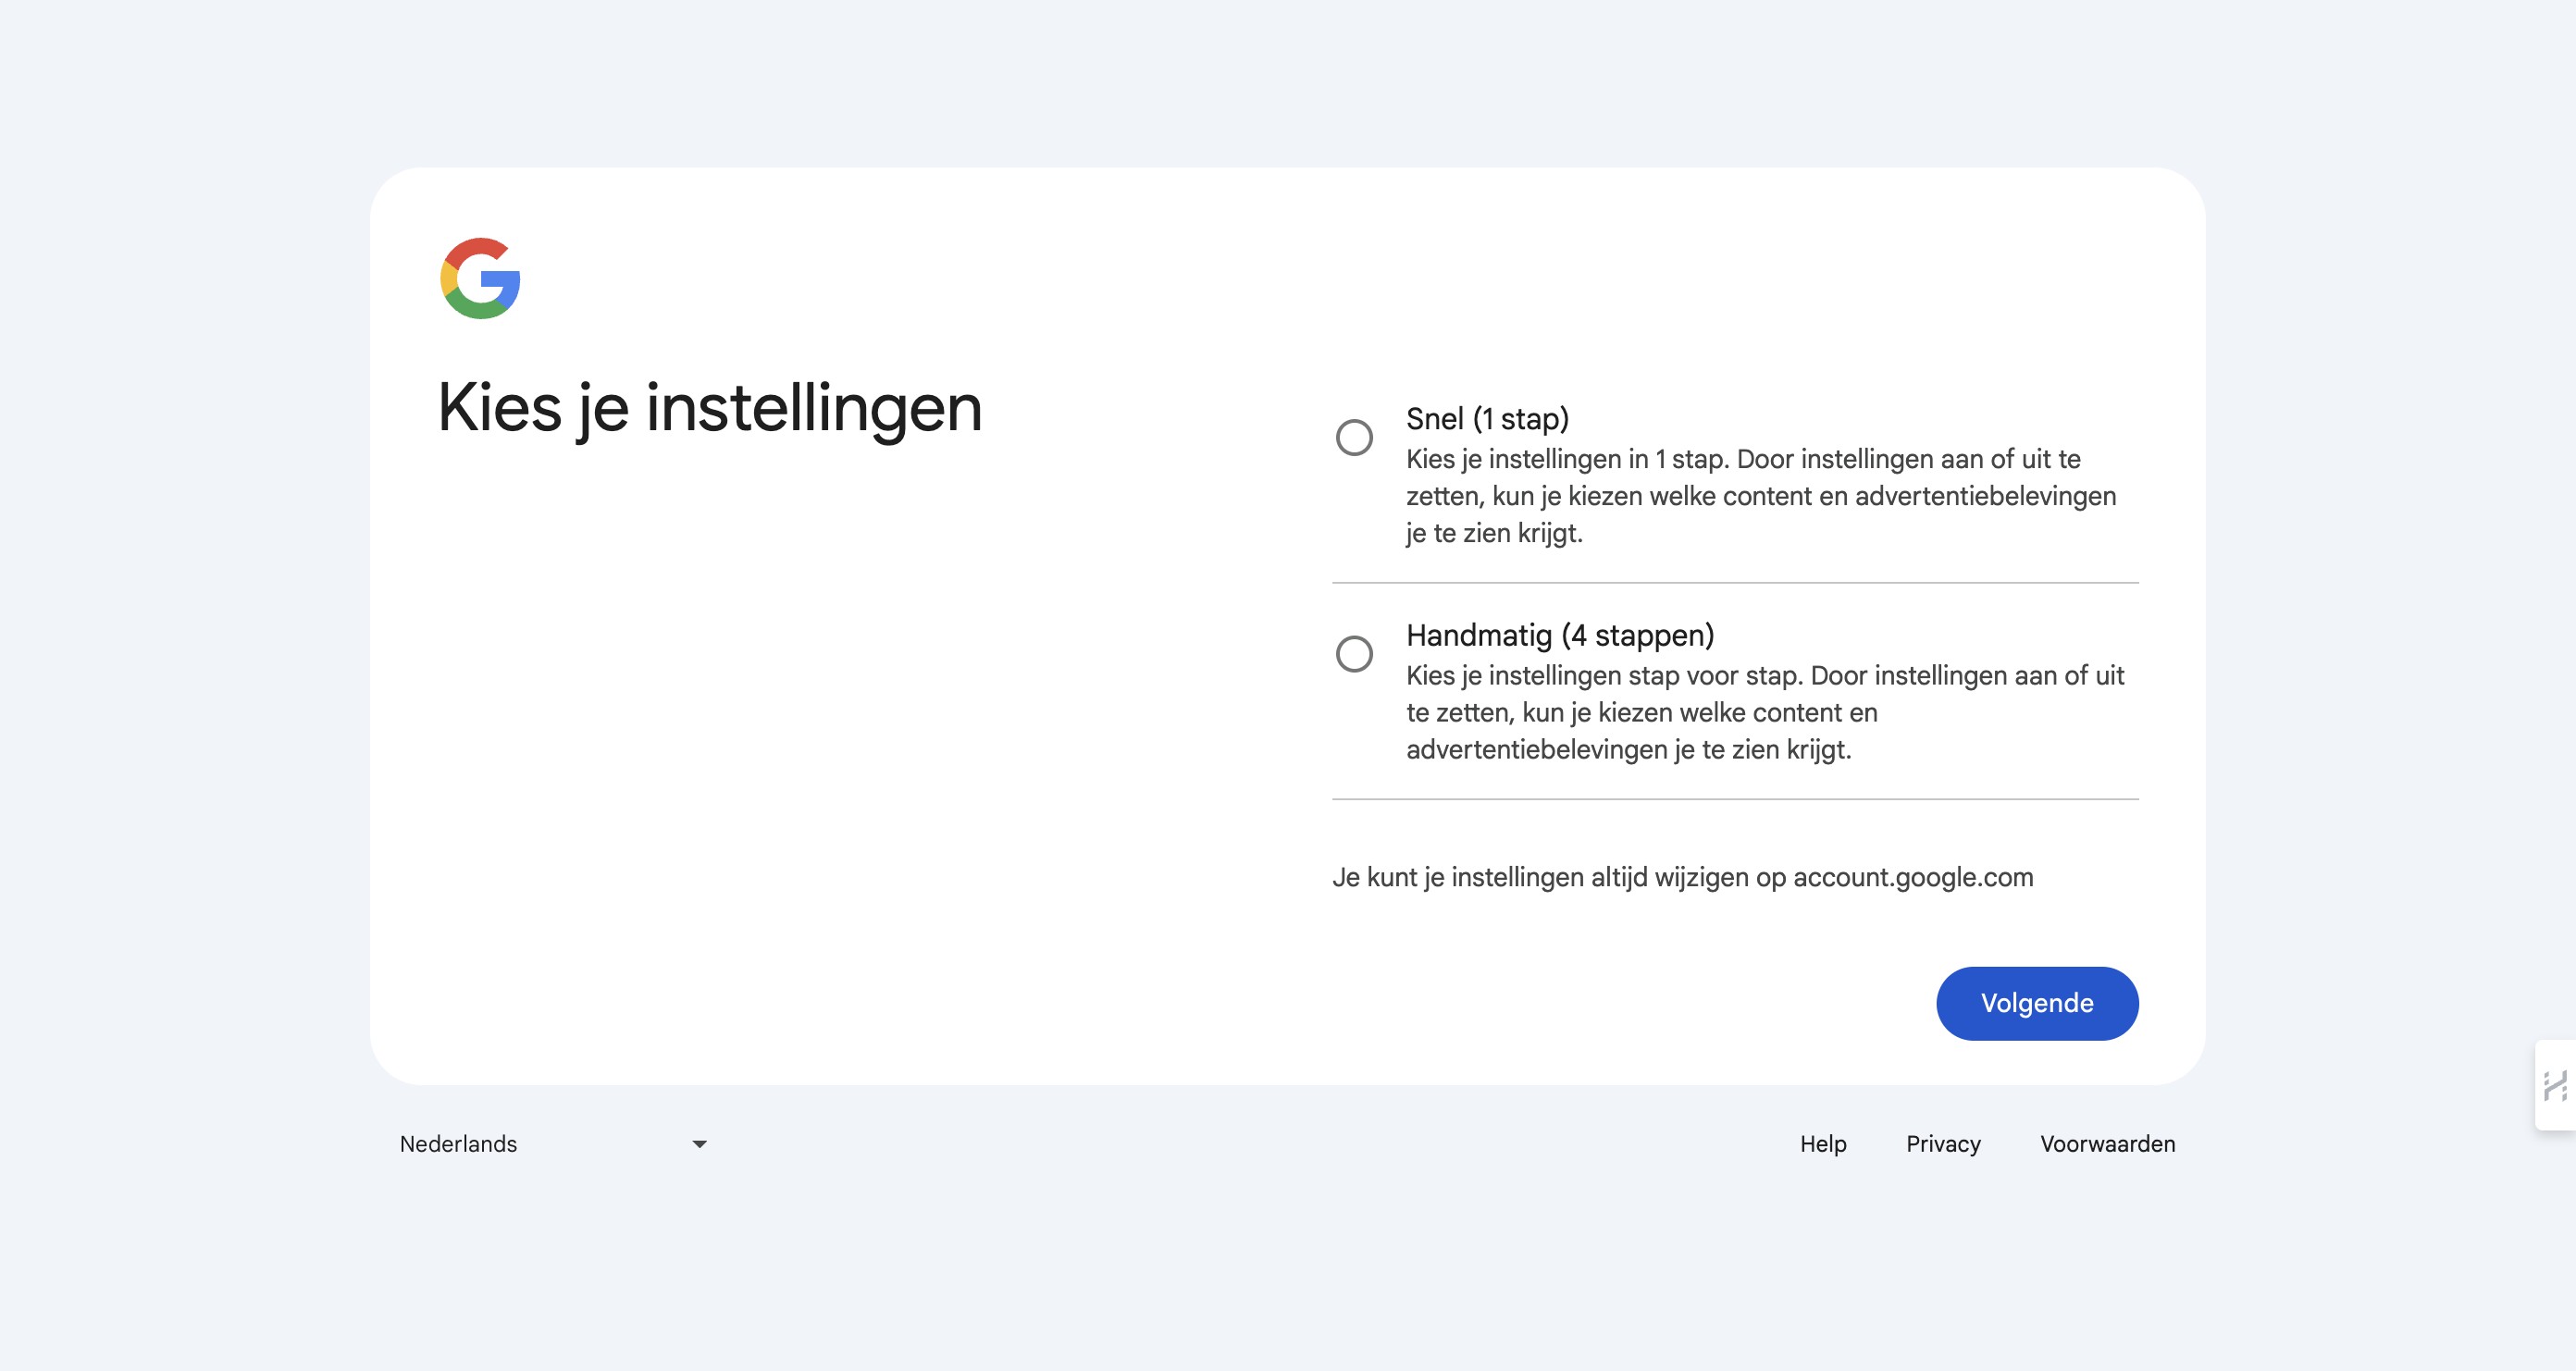Click the "Snel (1 stap)" option title

point(1487,419)
